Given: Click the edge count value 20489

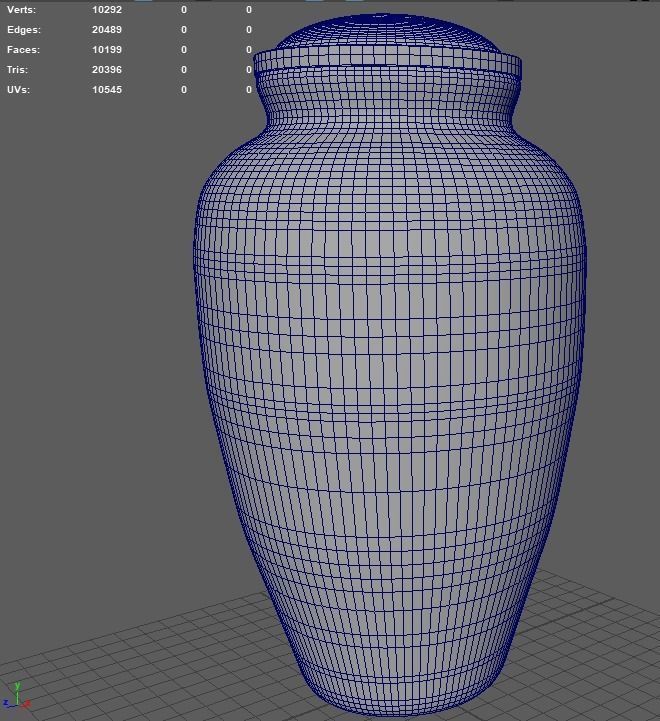Looking at the screenshot, I should tap(107, 30).
